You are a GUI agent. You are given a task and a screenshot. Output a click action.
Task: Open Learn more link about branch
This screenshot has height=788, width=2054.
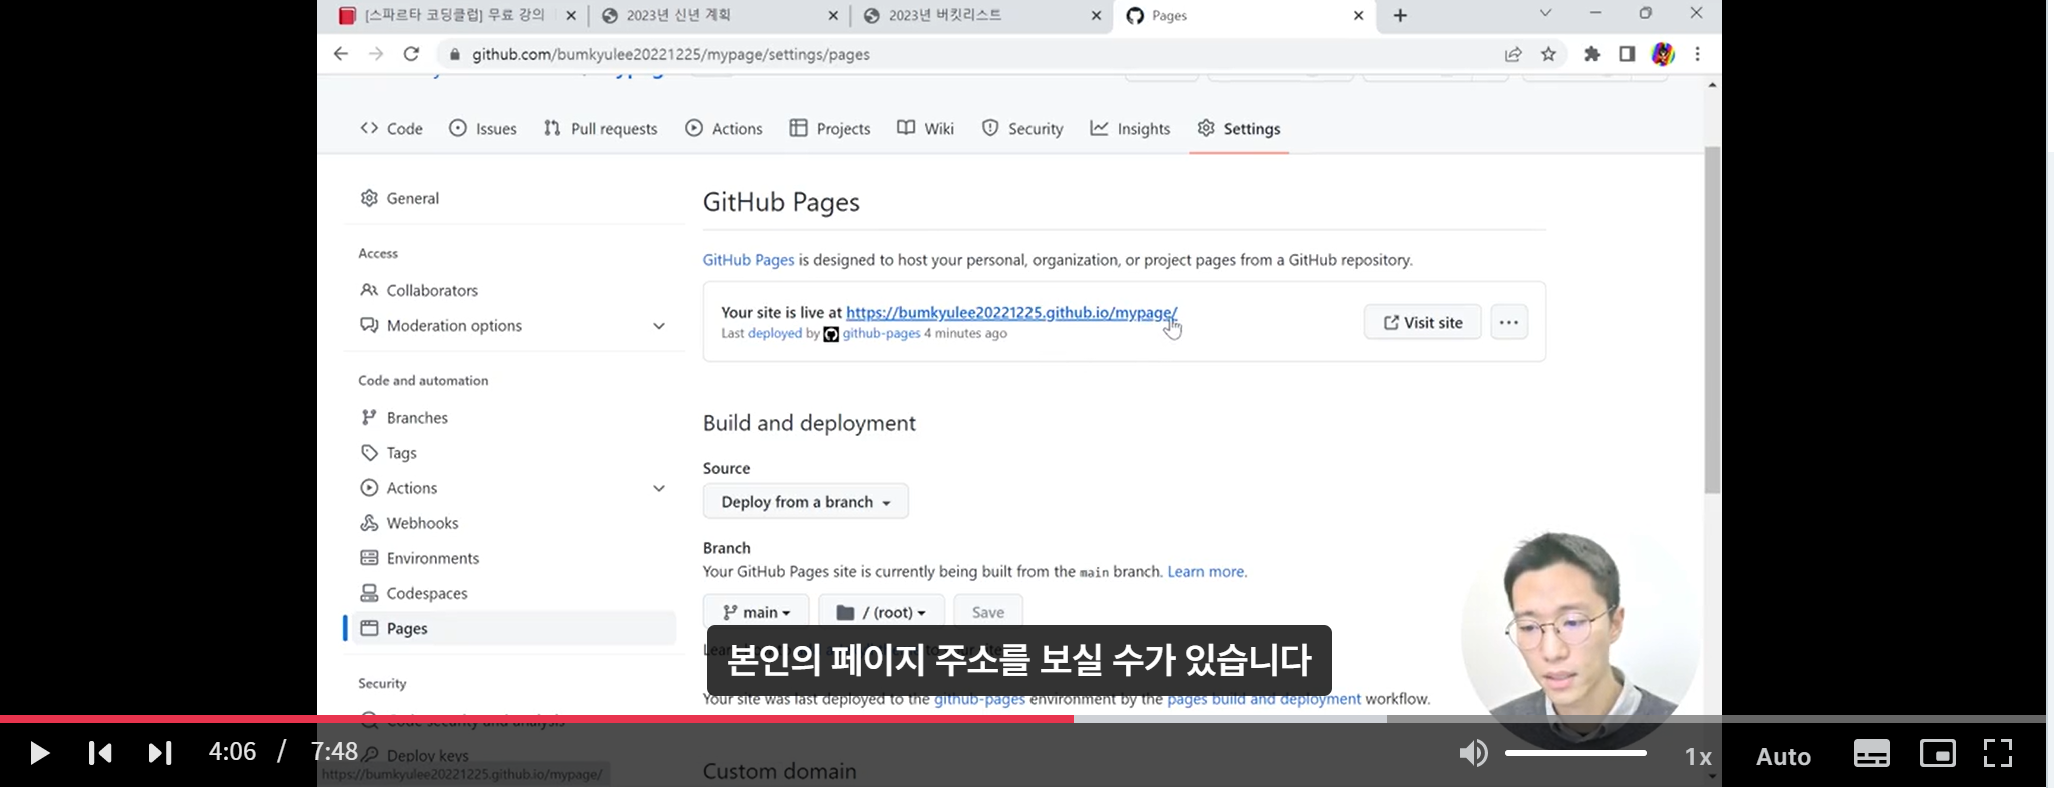pos(1206,572)
